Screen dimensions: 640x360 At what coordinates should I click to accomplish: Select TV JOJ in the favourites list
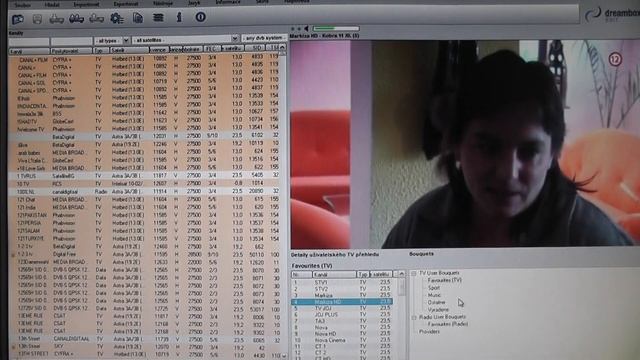coord(342,308)
